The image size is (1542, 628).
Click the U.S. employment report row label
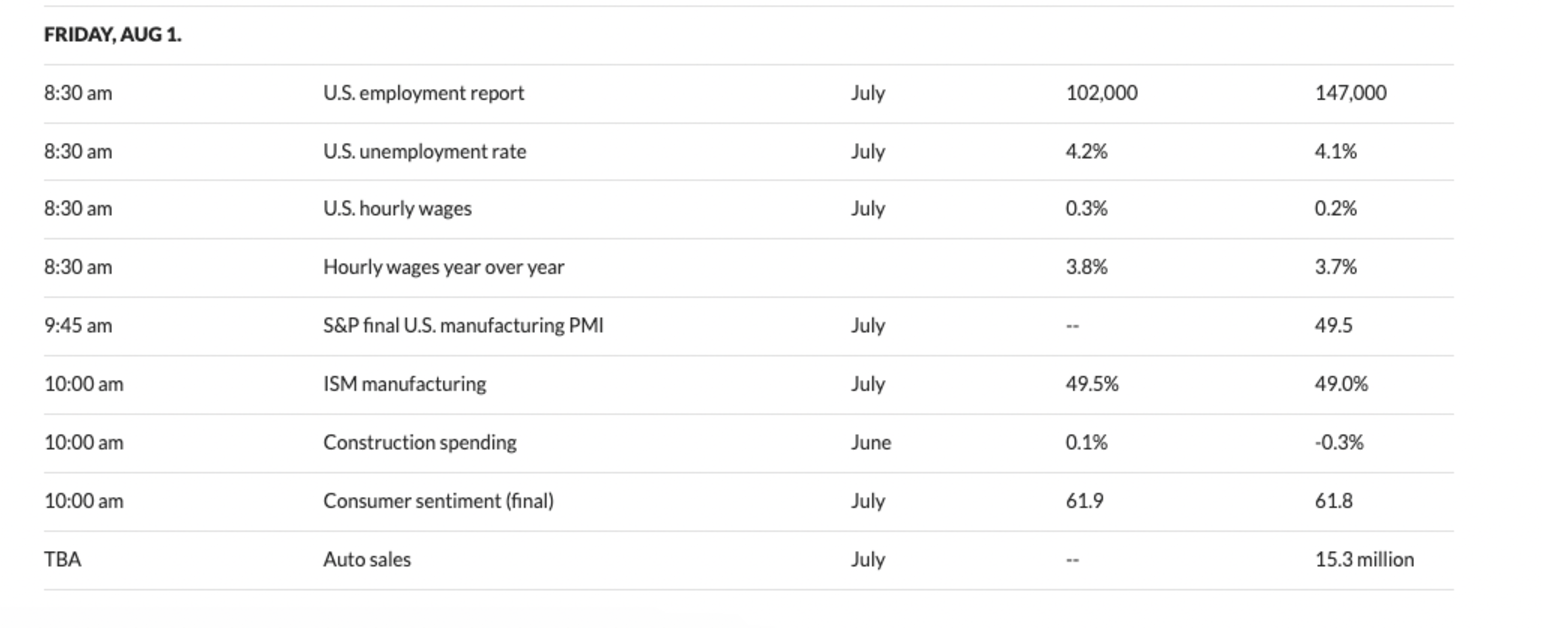click(423, 93)
